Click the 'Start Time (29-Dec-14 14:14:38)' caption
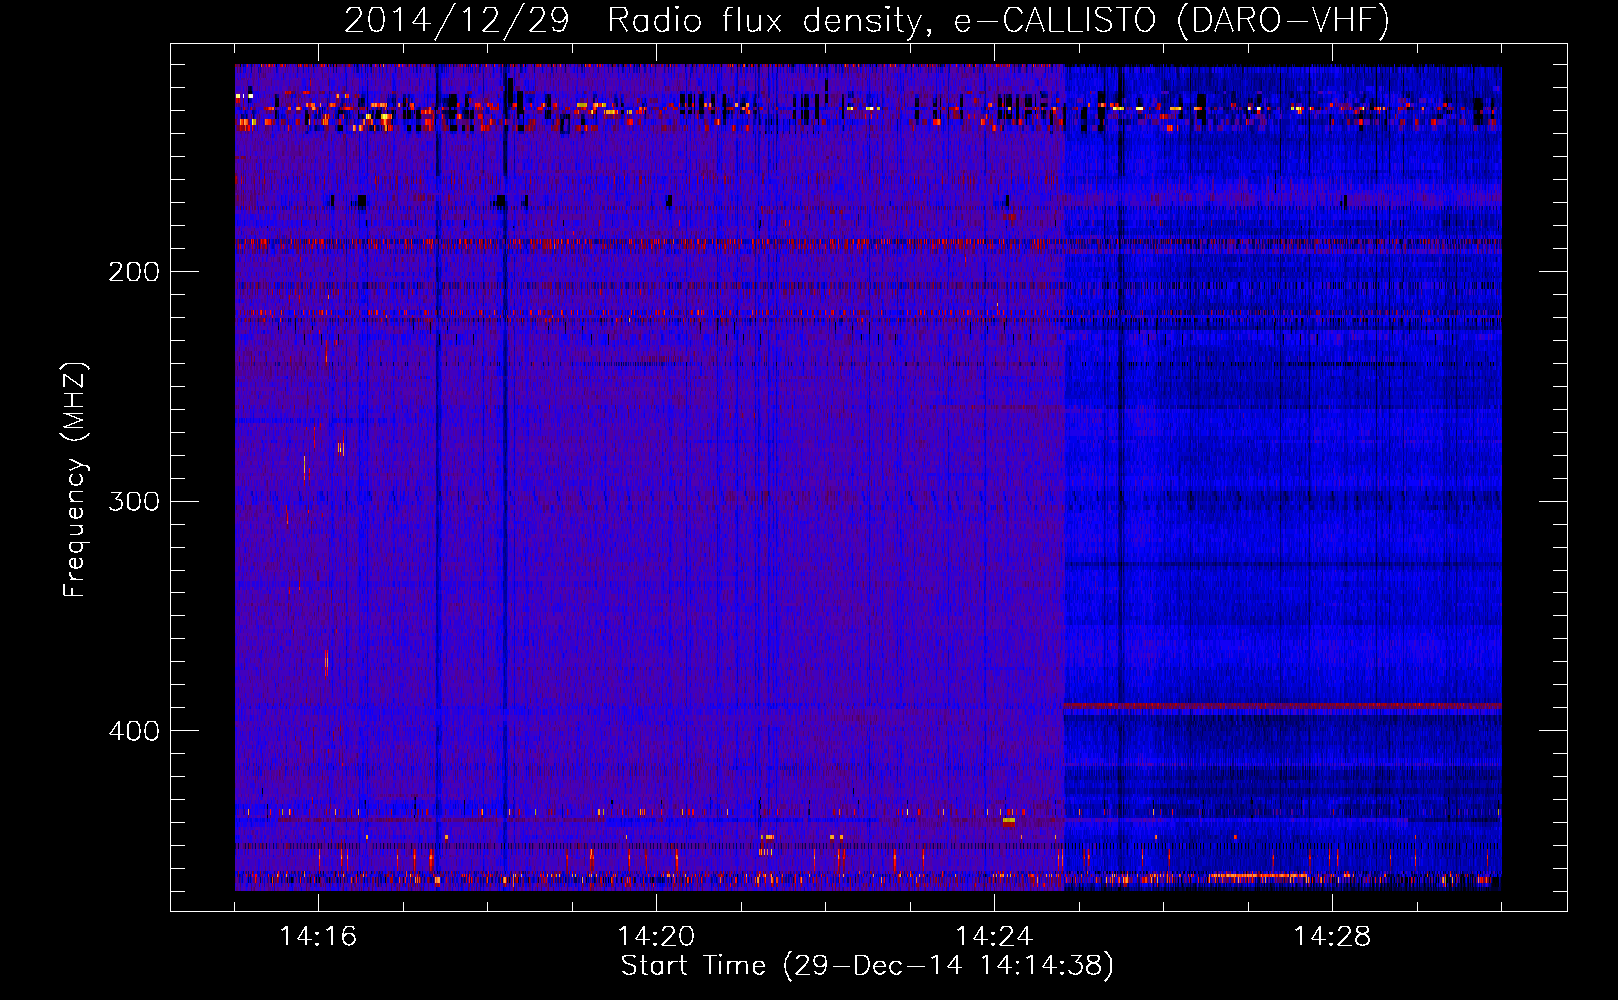 point(867,966)
